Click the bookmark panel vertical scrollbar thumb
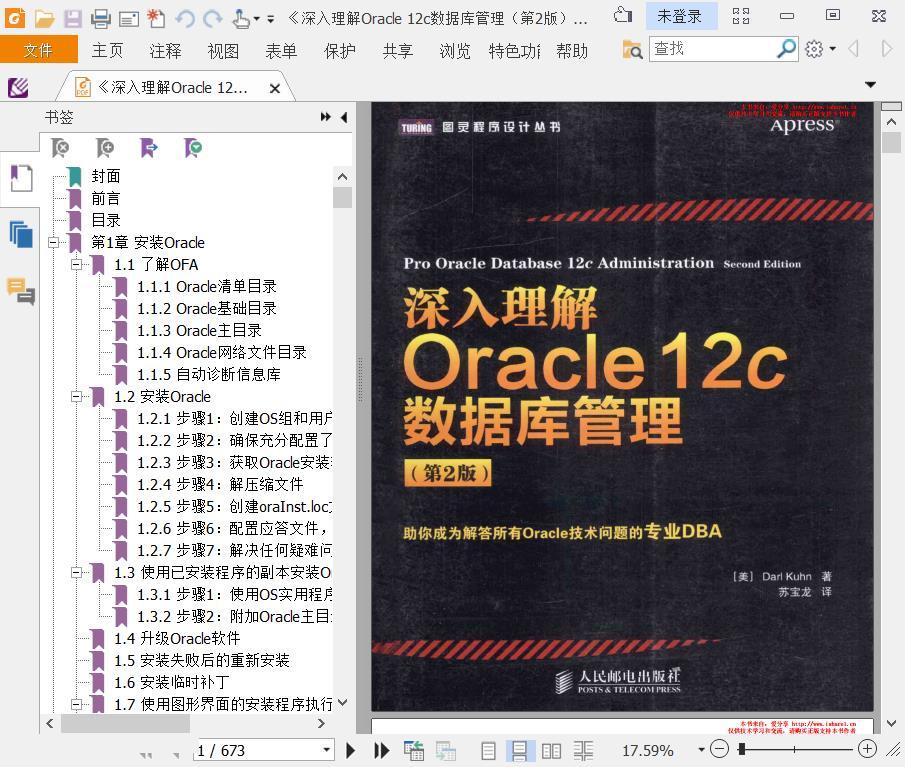905x767 pixels. [343, 197]
